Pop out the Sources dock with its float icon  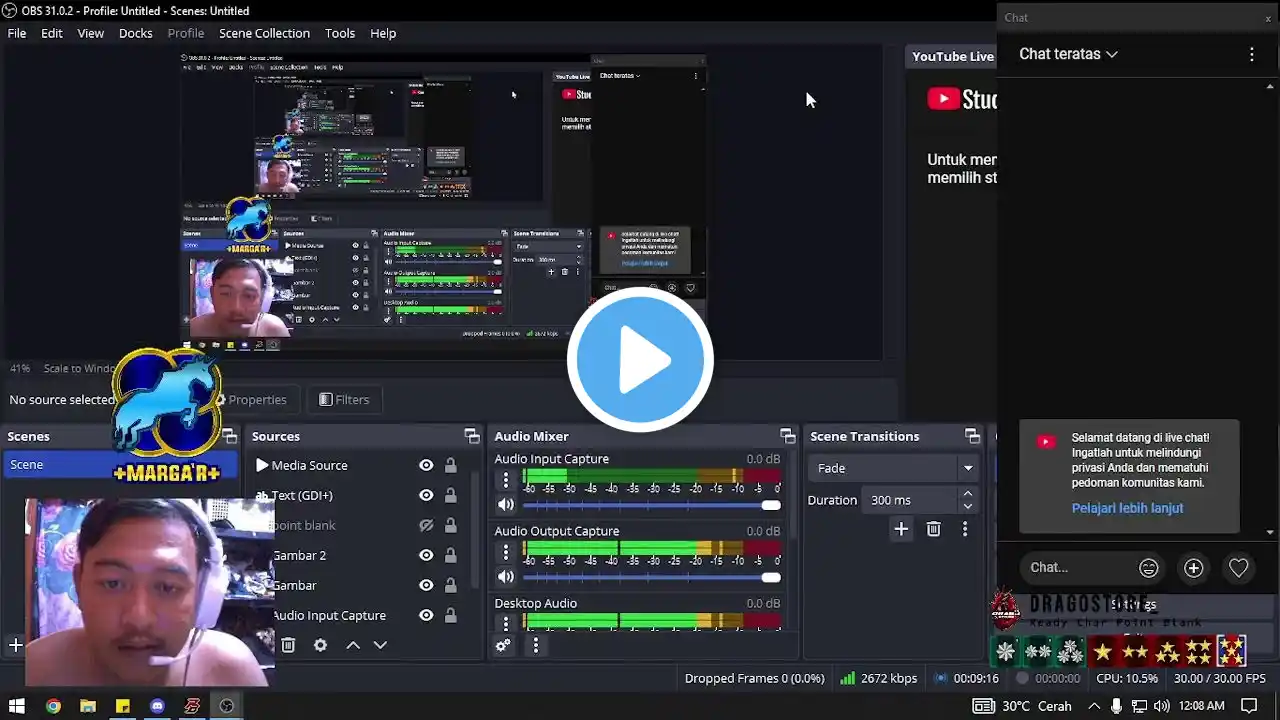coord(472,436)
